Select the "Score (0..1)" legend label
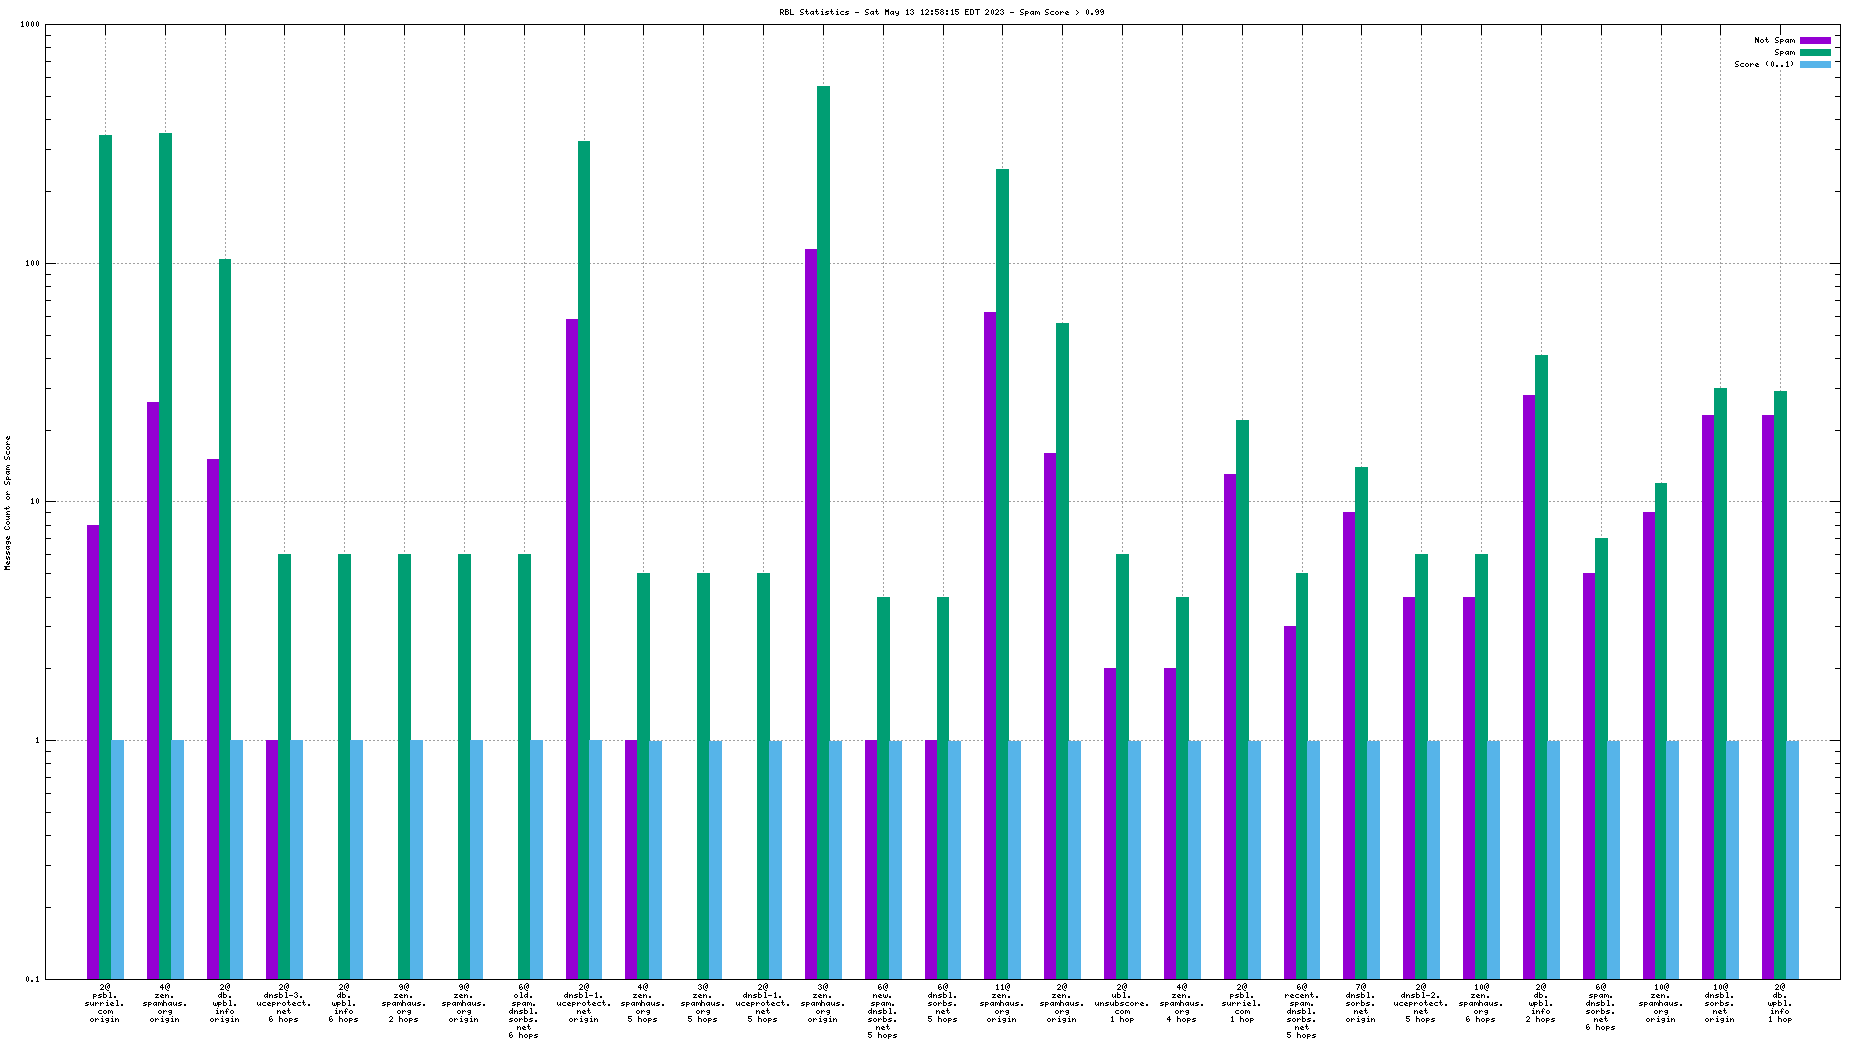This screenshot has width=1856, height=1044. 1764,65
